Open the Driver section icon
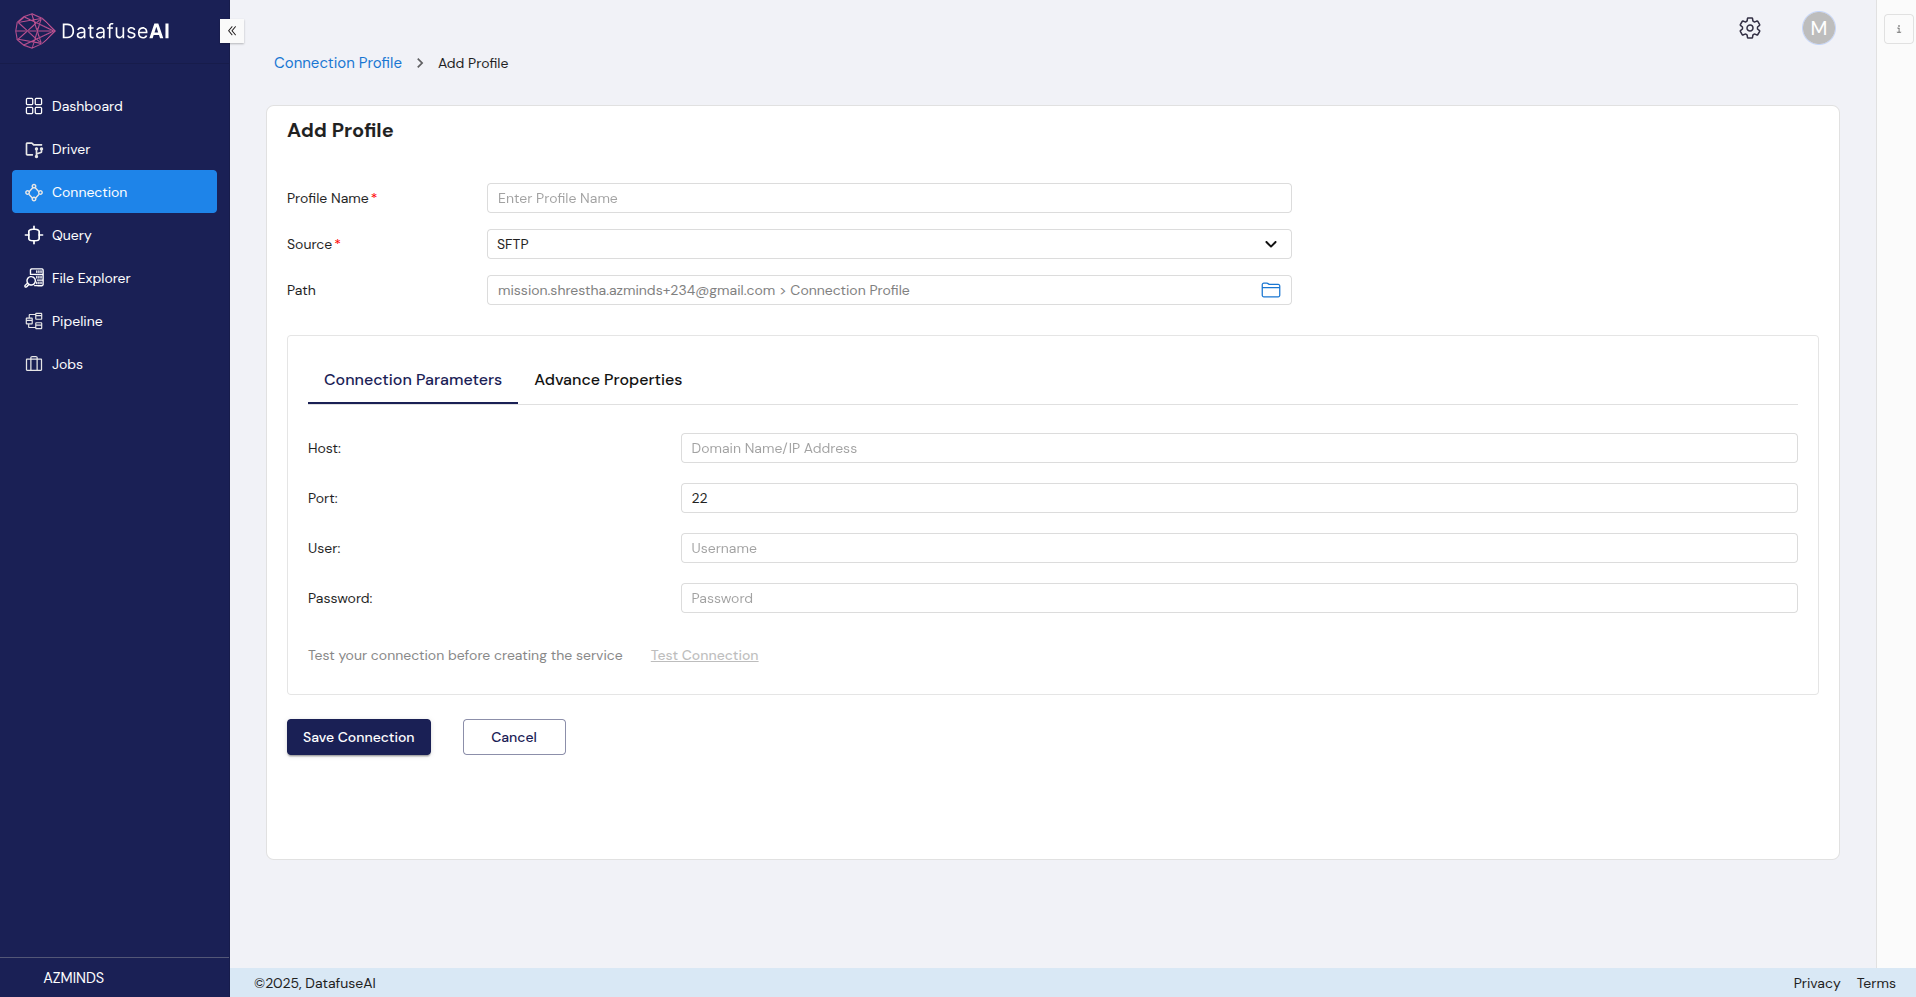Viewport: 1916px width, 997px height. click(x=34, y=149)
